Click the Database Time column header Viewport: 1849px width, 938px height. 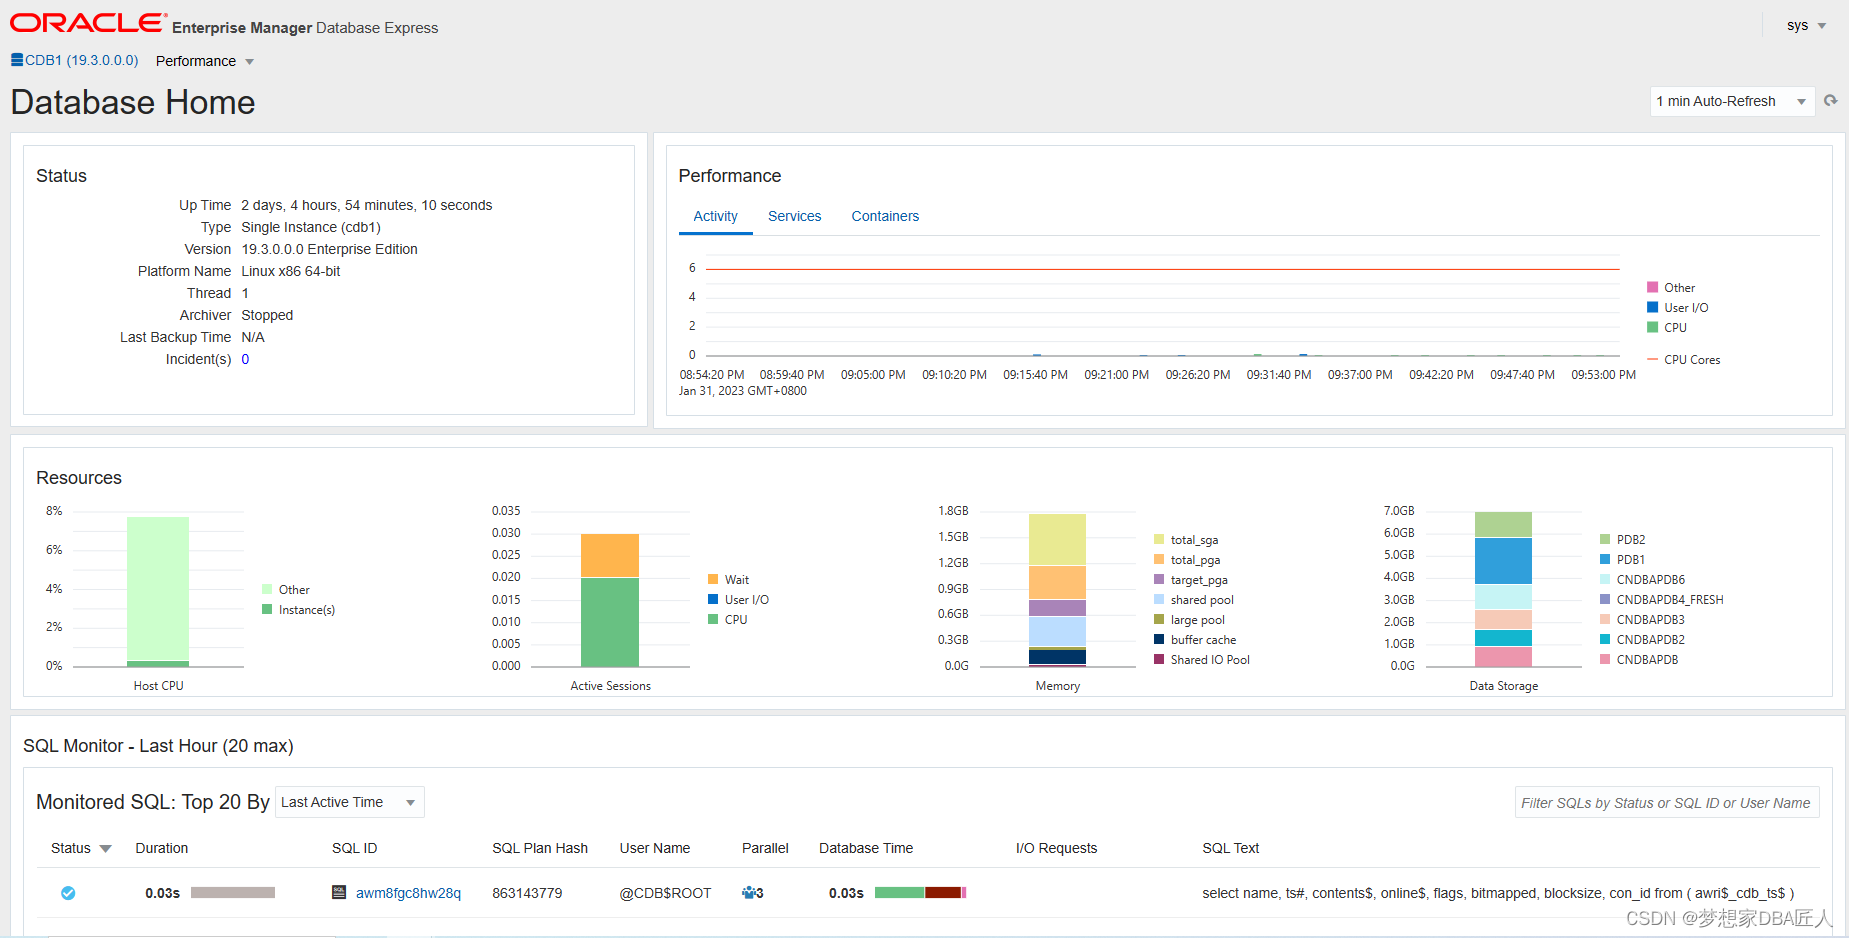coord(866,848)
